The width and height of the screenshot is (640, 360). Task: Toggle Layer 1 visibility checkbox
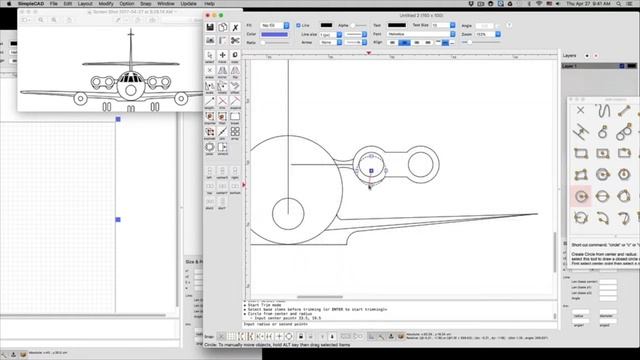pyautogui.click(x=622, y=66)
